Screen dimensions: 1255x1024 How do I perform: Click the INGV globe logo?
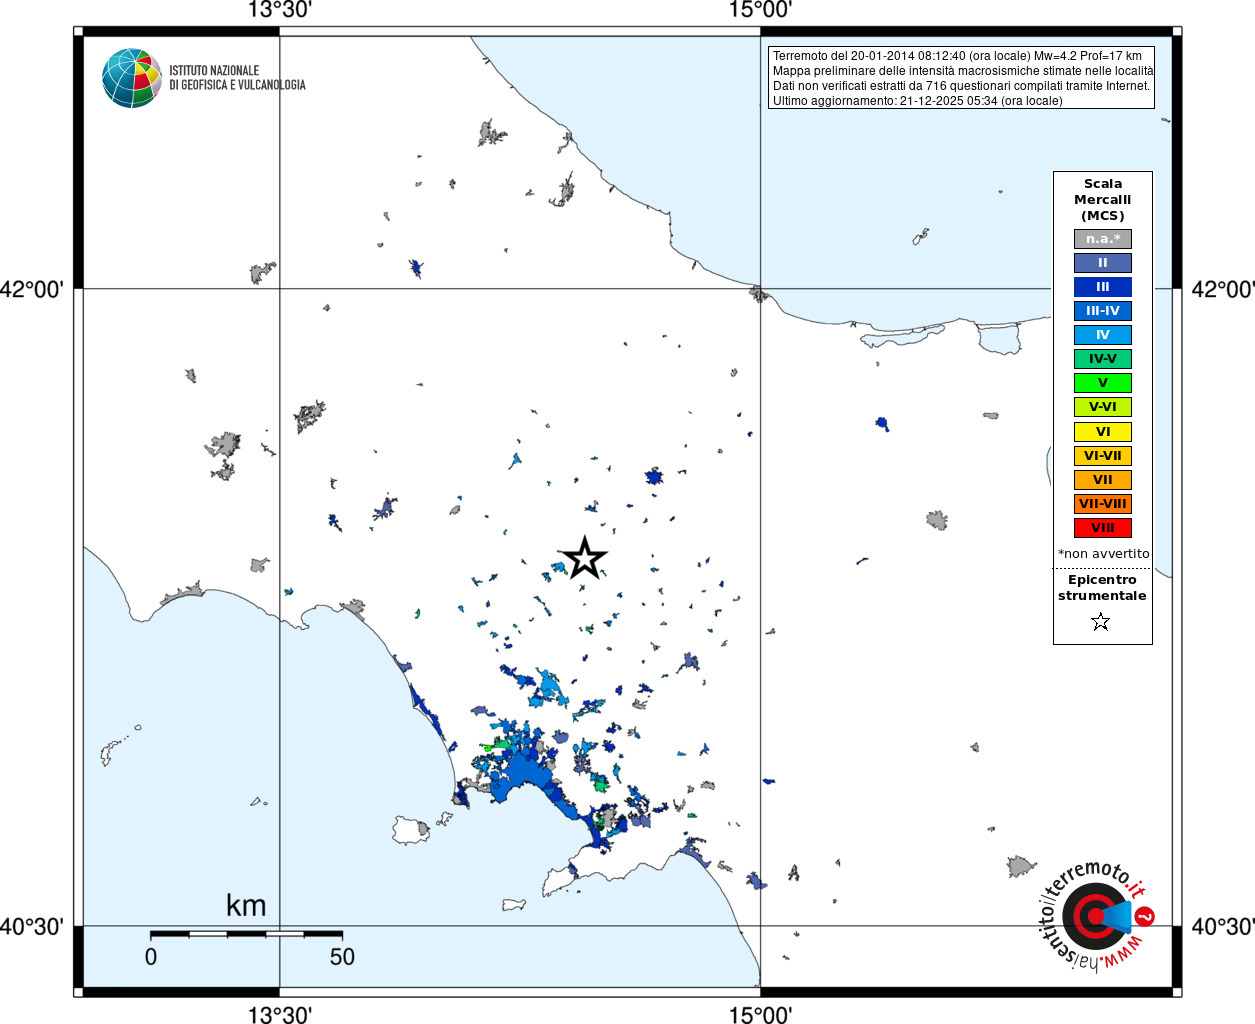pyautogui.click(x=132, y=78)
